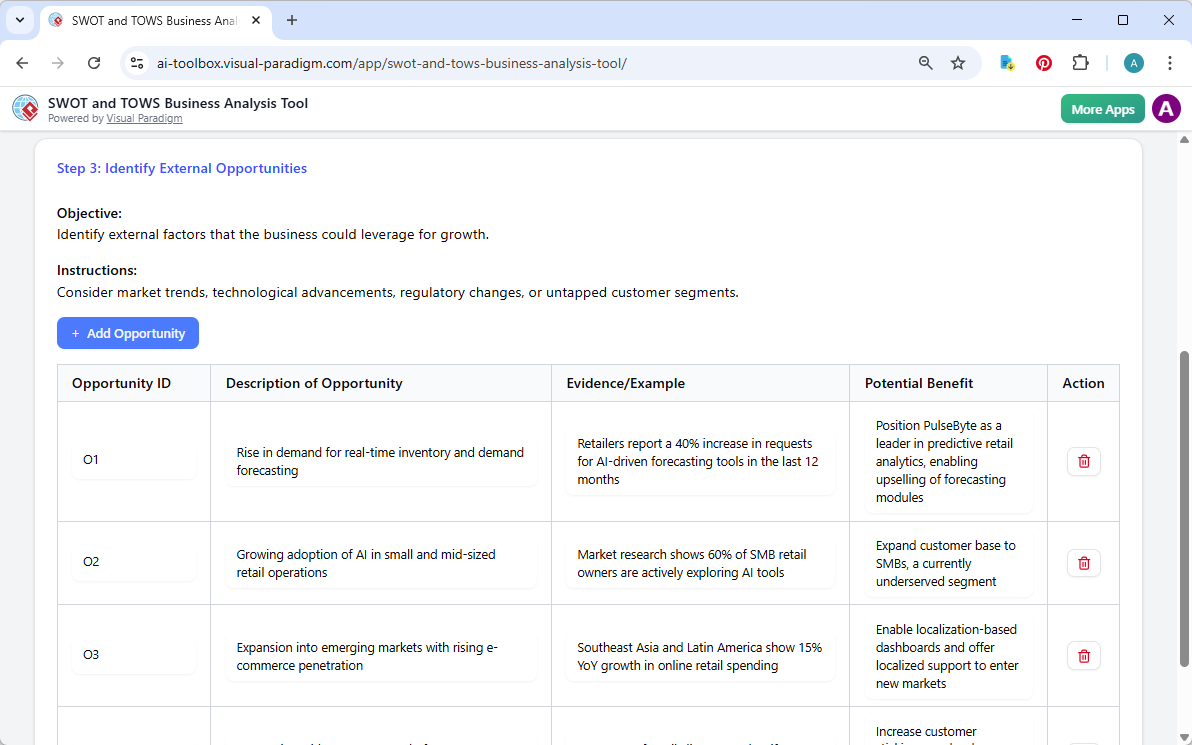Image resolution: width=1192 pixels, height=745 pixels.
Task: Open the tab search chevron
Action: [x=20, y=20]
